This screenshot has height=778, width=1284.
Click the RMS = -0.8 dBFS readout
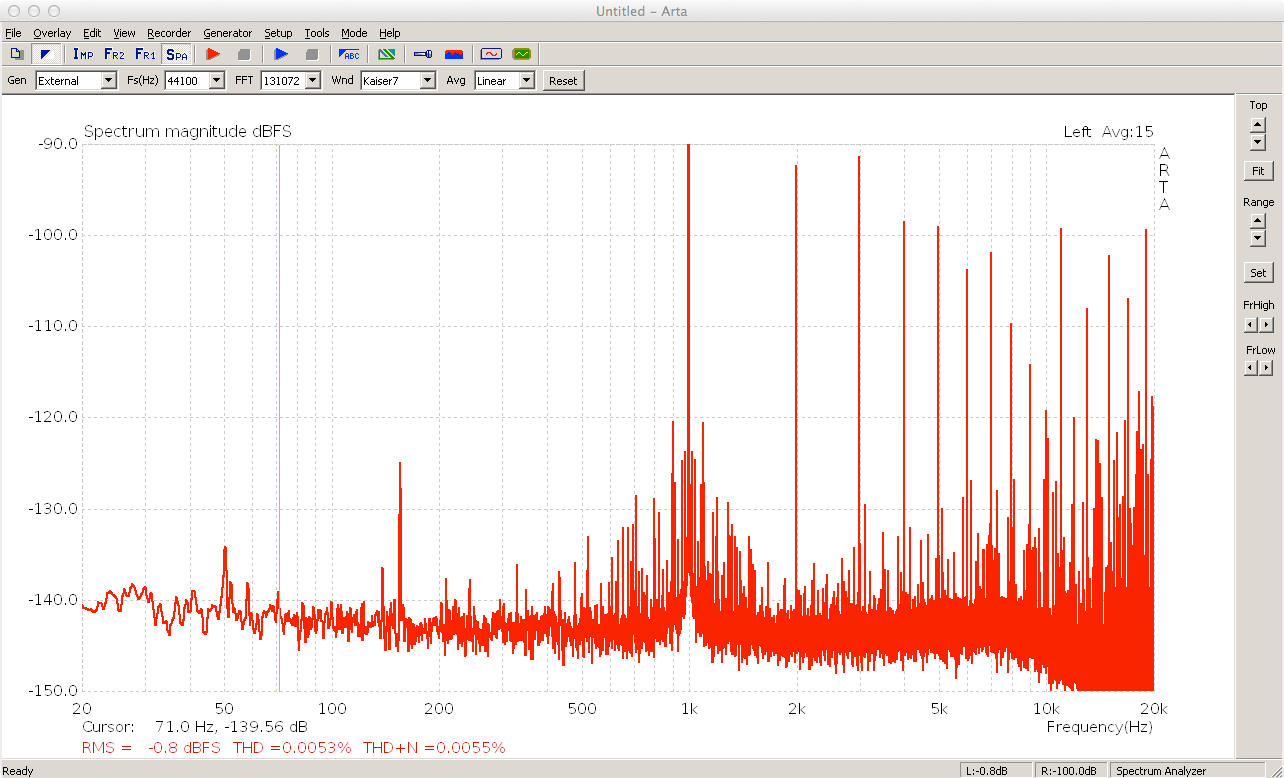(x=152, y=747)
